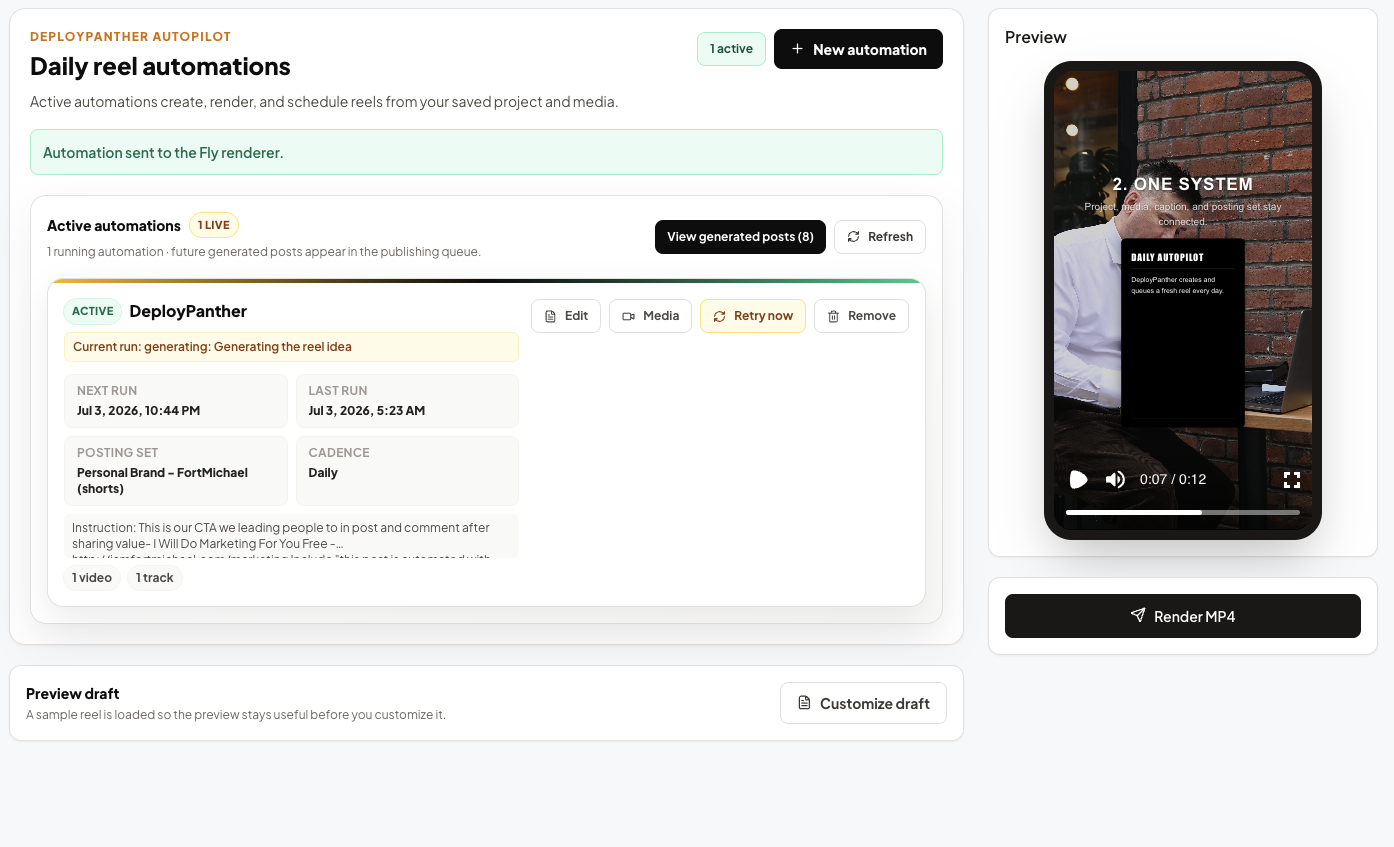Click the Cadence Daily value
The image size is (1394, 847).
[323, 473]
